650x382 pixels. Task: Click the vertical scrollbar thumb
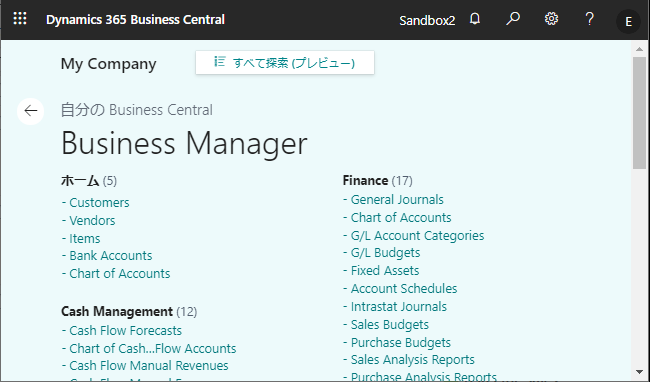[x=639, y=113]
